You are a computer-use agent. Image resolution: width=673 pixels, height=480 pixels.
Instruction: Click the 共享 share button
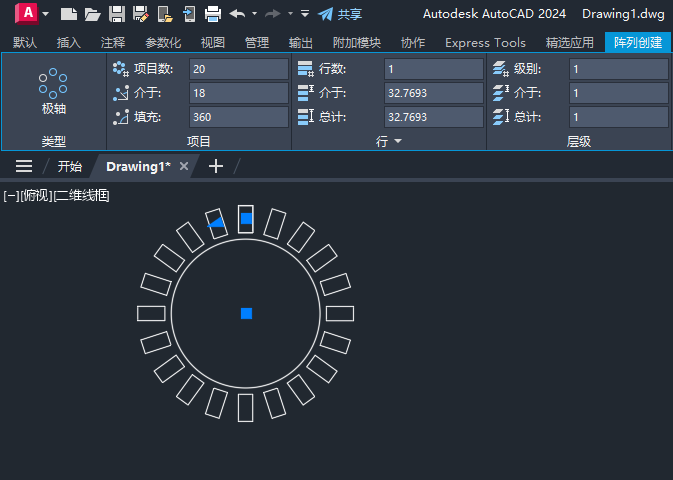[340, 14]
